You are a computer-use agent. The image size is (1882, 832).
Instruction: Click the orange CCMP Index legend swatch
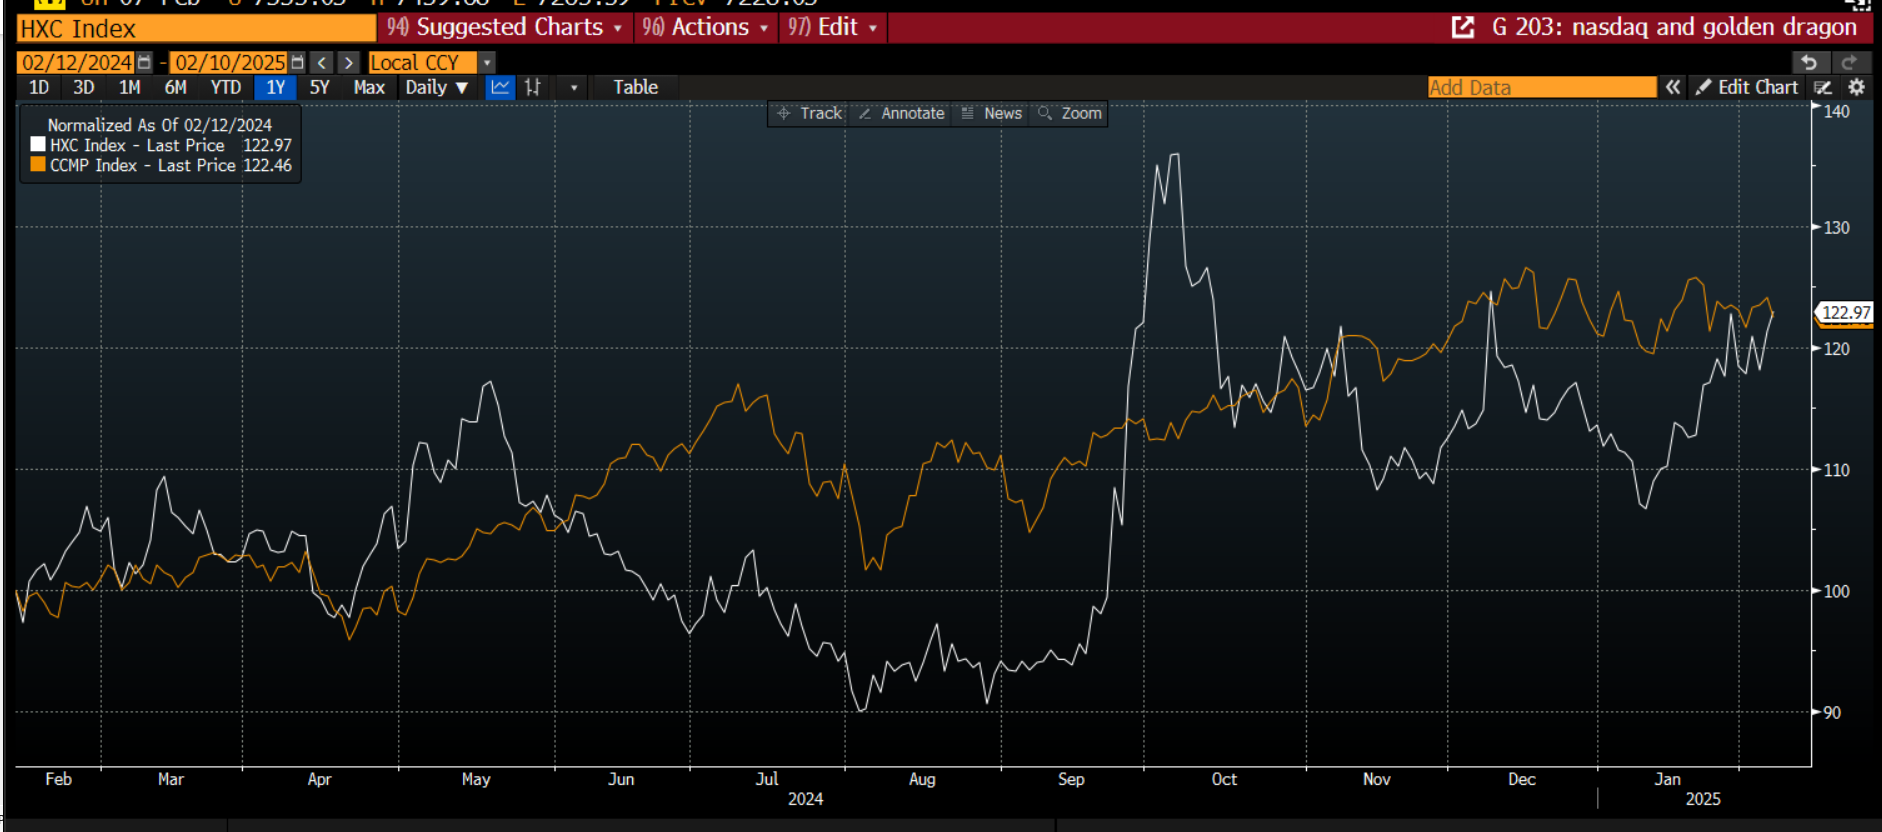38,165
